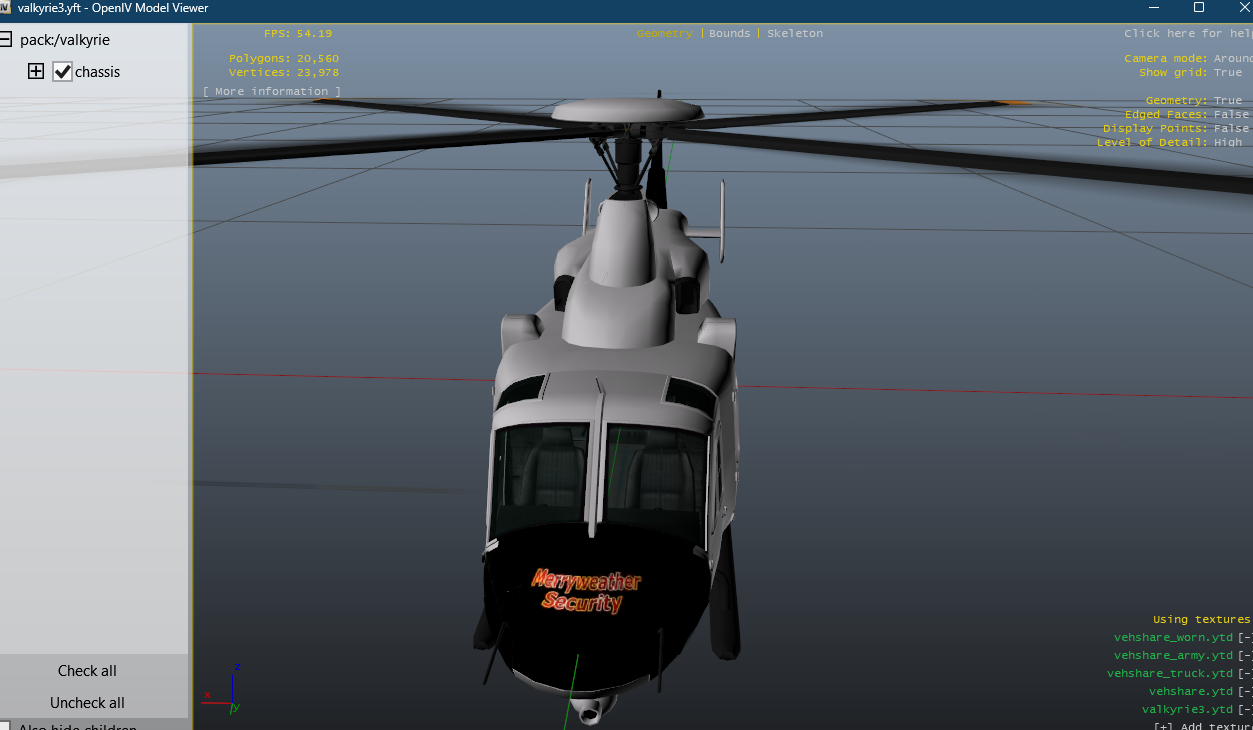This screenshot has height=730, width=1253.
Task: Collapse the pack:/valkyrie tree node
Action: coord(5,40)
